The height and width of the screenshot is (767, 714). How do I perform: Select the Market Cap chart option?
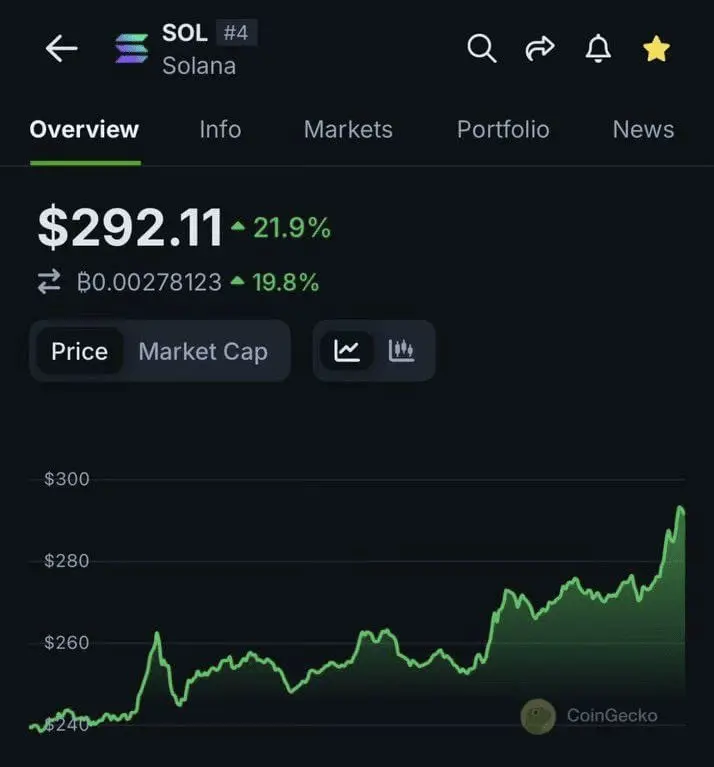[x=203, y=351]
